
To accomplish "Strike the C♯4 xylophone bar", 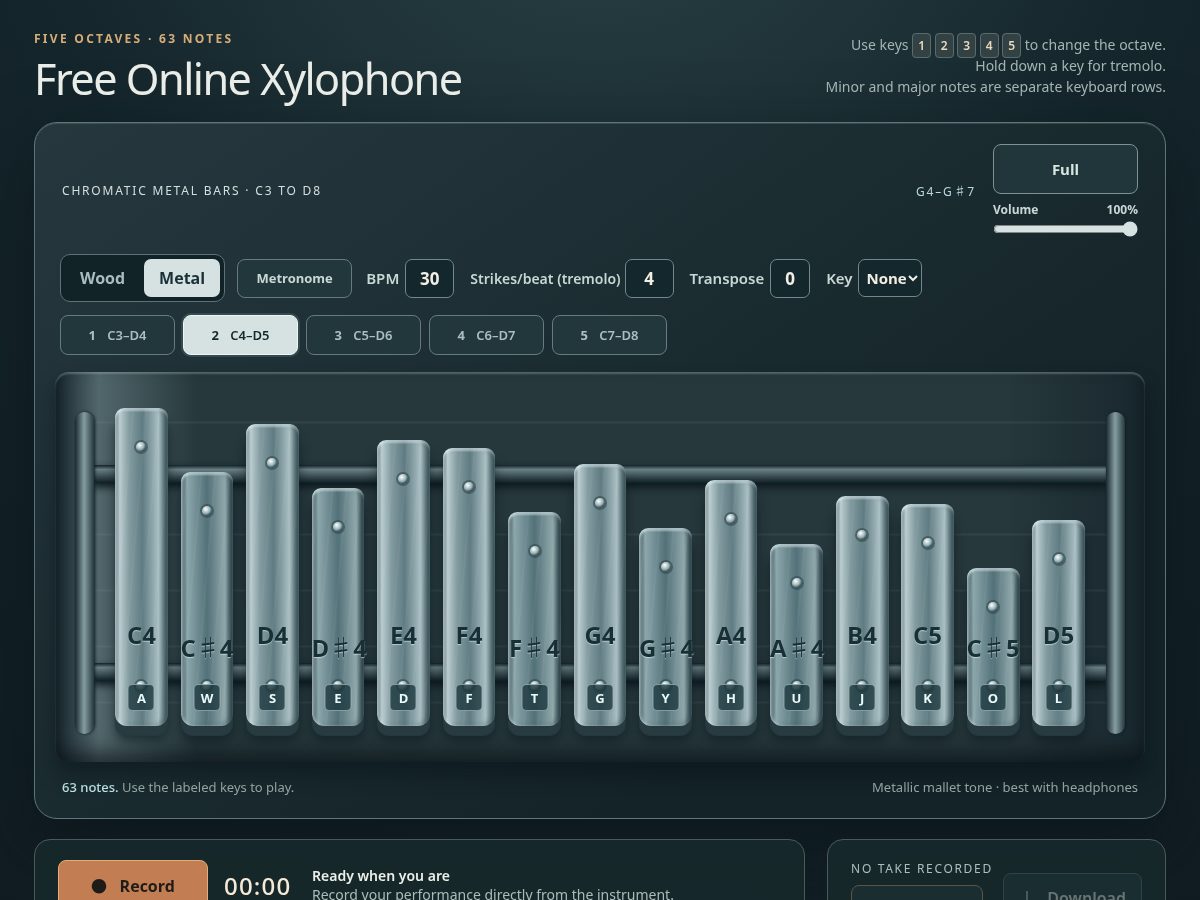I will pos(207,599).
